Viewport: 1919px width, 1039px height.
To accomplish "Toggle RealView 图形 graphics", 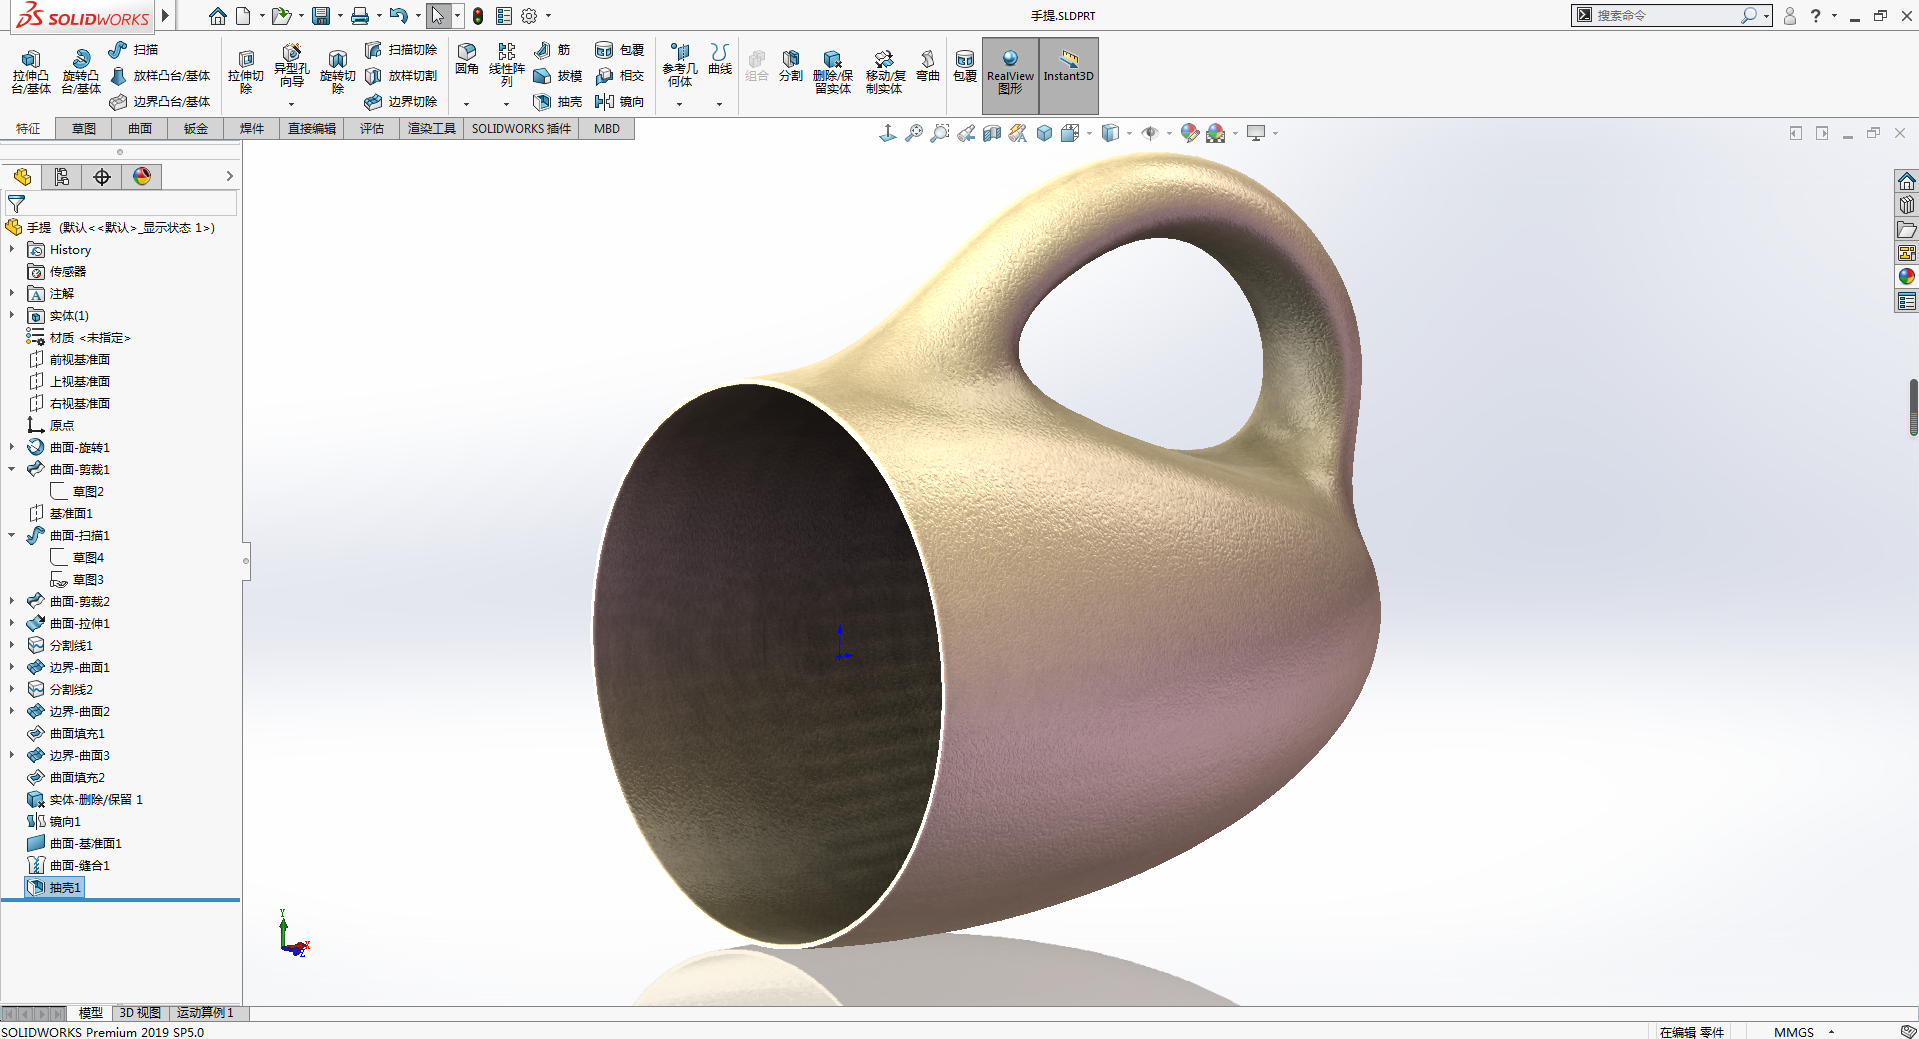I will click(x=1010, y=75).
